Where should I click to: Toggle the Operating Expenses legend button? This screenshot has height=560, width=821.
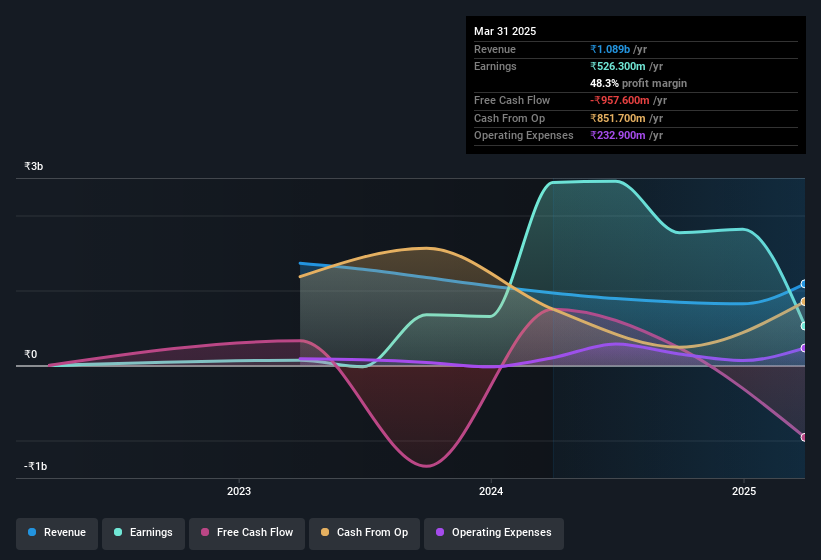tap(494, 533)
